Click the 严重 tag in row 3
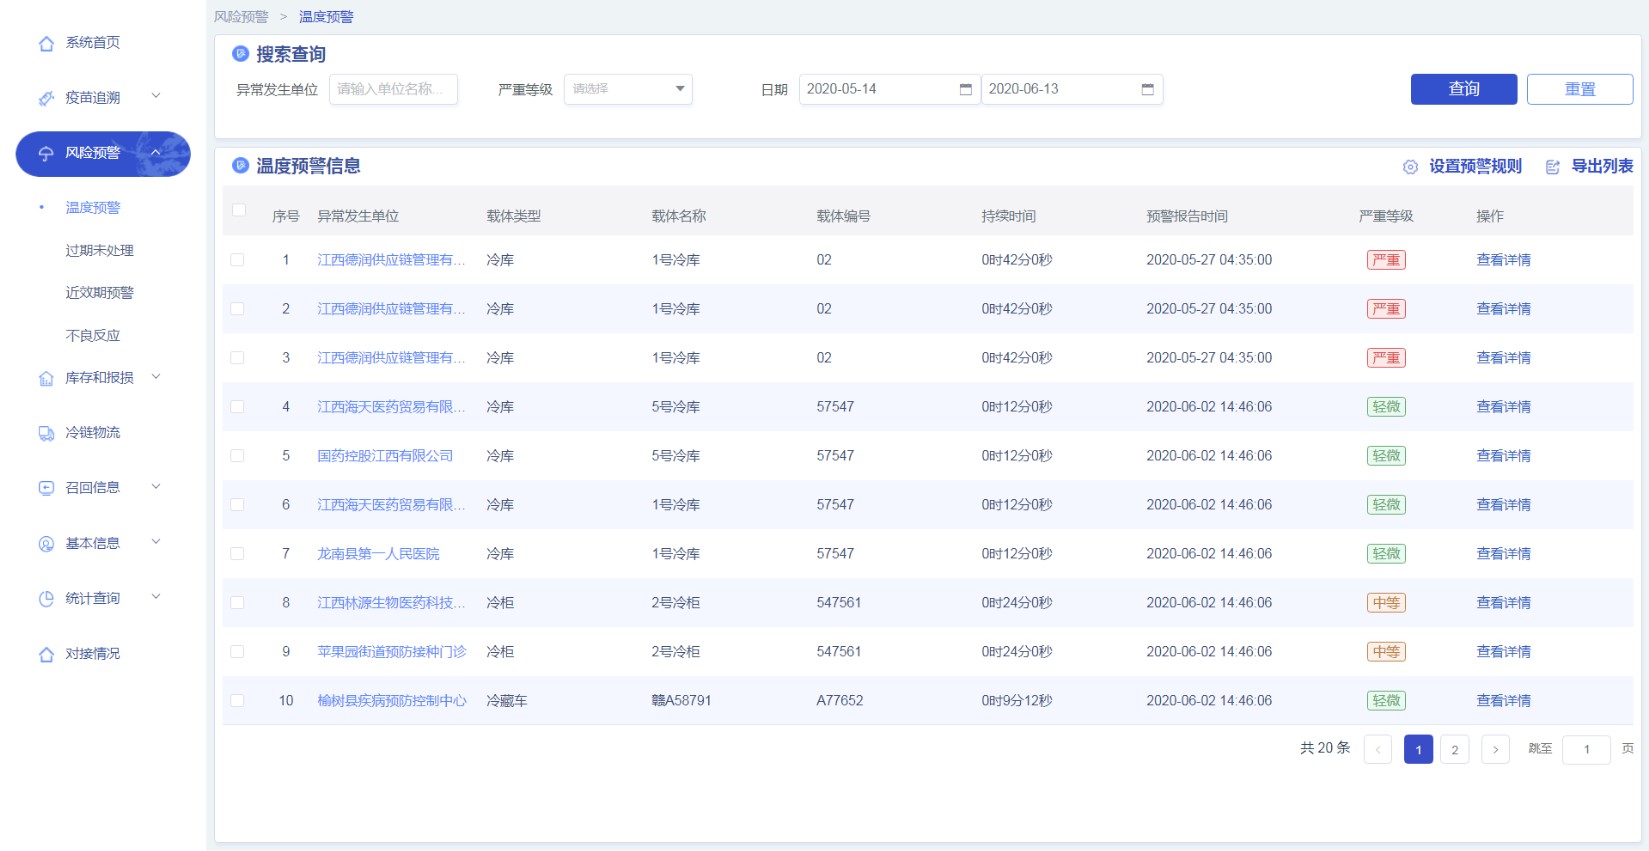This screenshot has width=1649, height=851. click(1386, 358)
